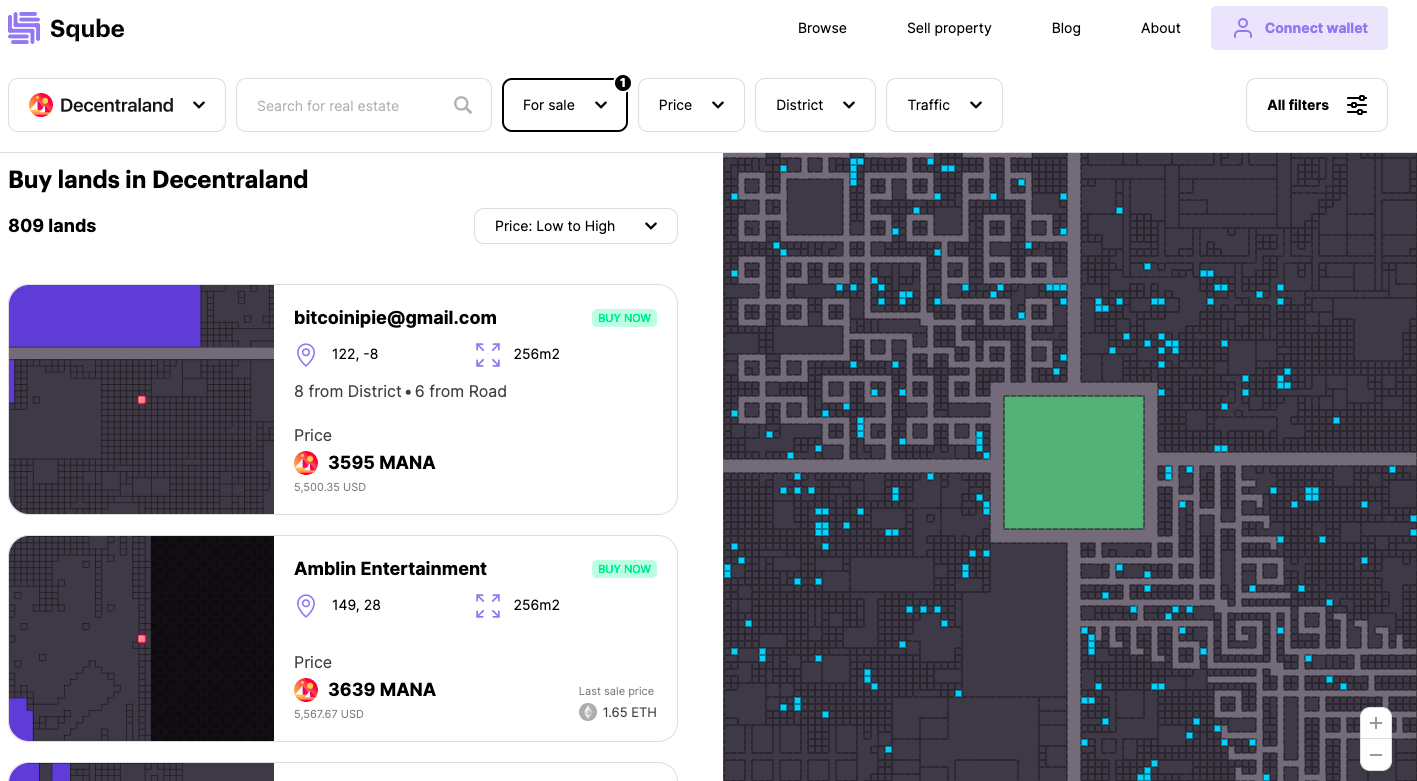1417x781 pixels.
Task: Open the Blog page
Action: pos(1066,28)
